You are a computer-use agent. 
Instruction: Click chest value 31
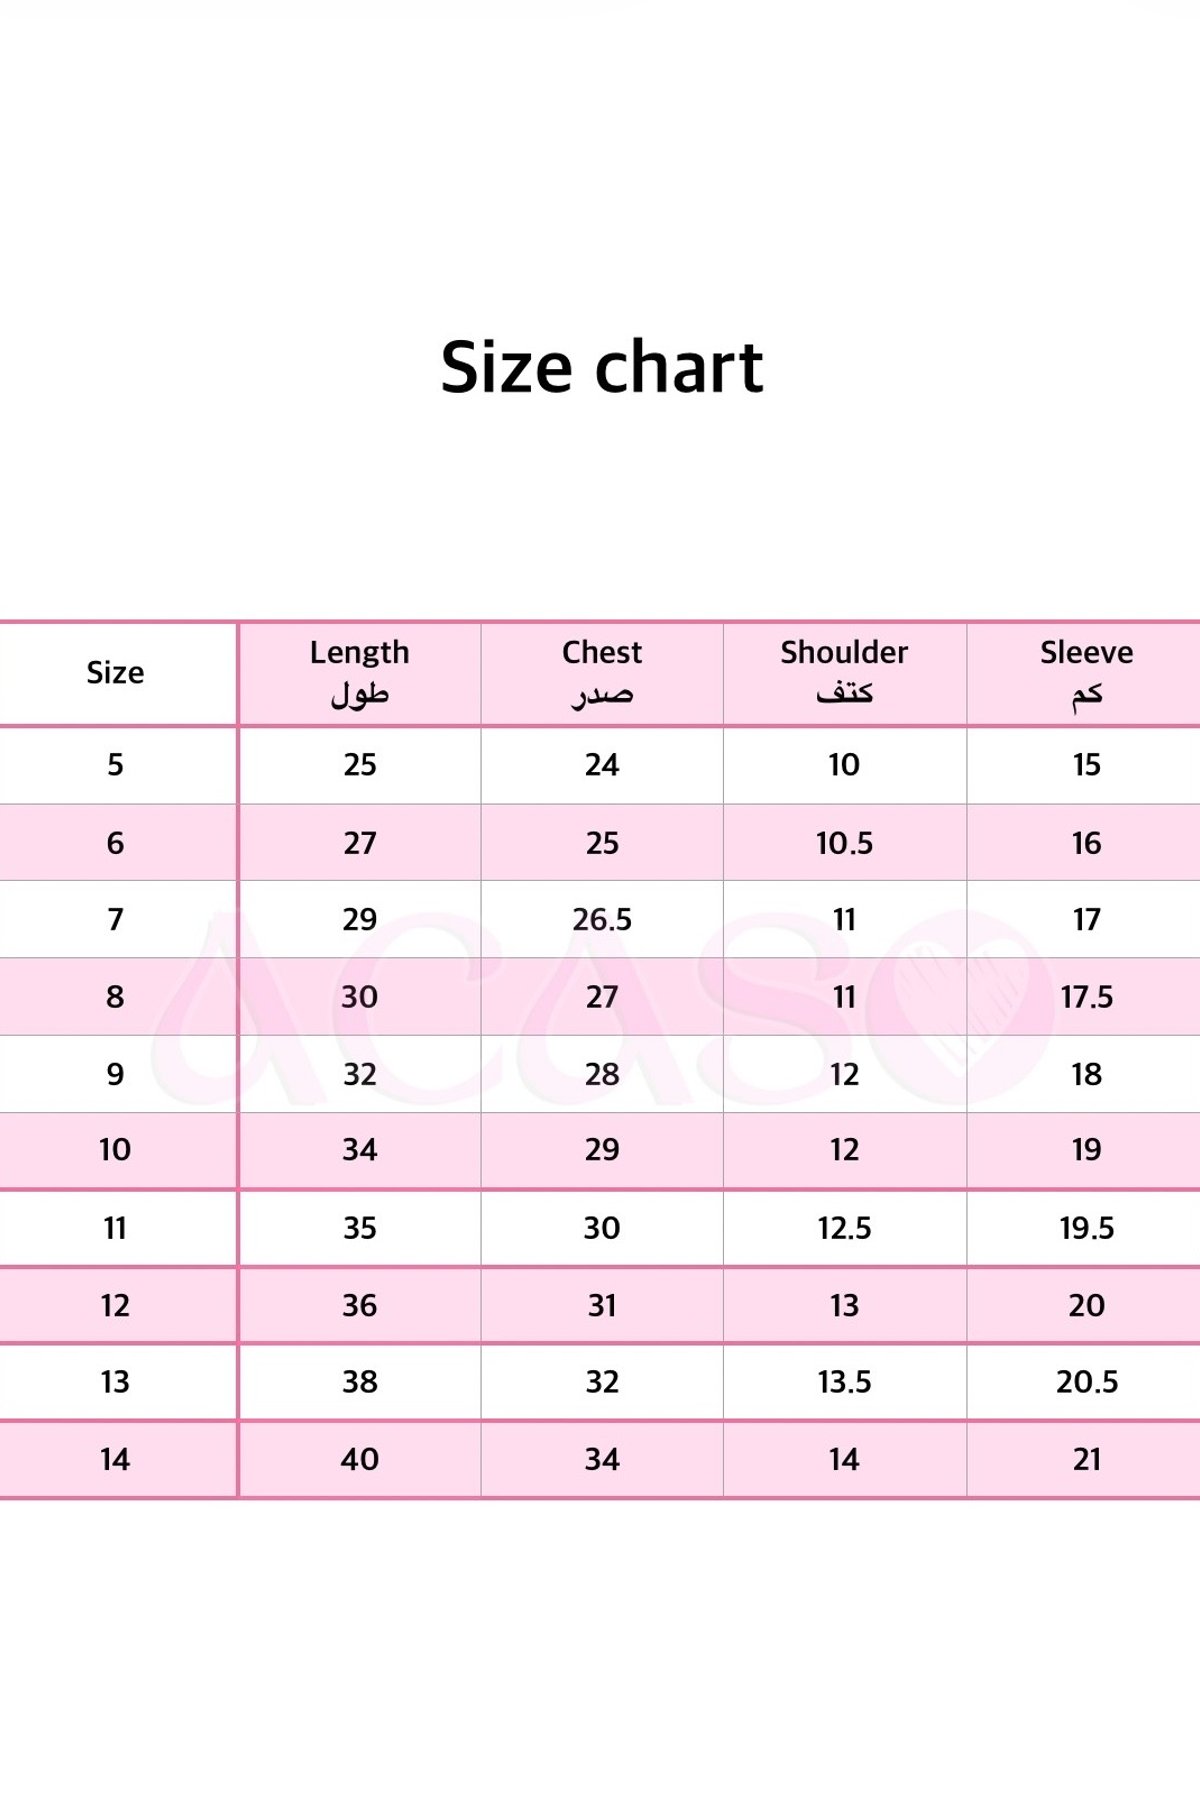coord(602,1306)
